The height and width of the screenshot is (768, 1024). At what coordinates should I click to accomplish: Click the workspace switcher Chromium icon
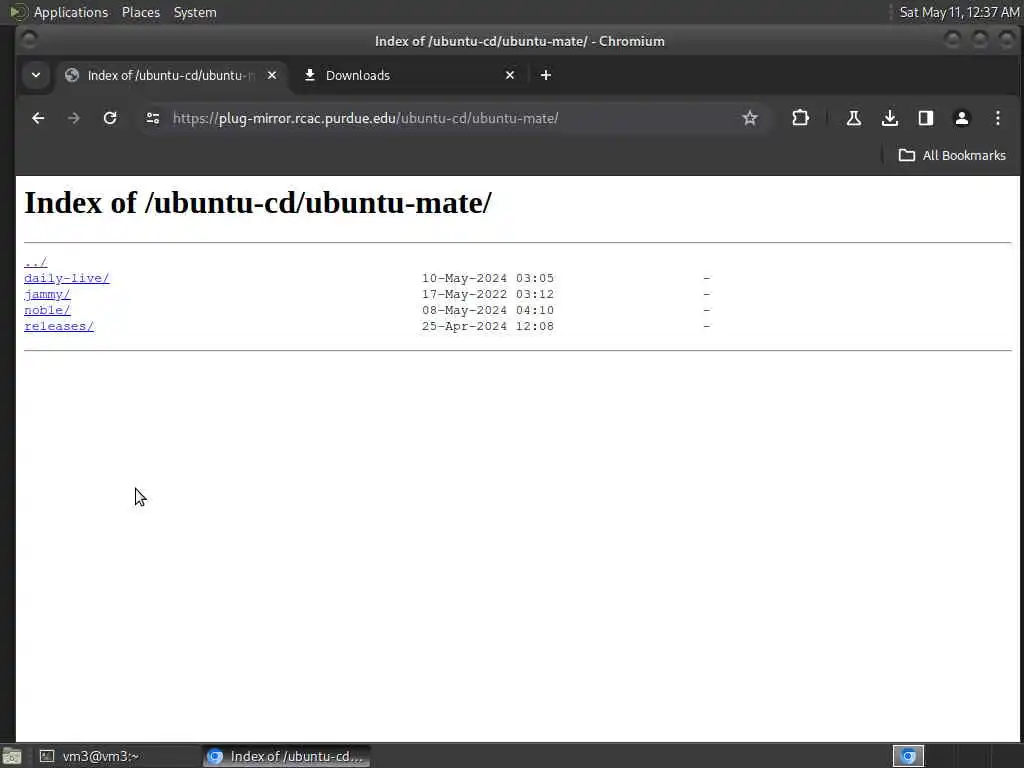(x=908, y=756)
